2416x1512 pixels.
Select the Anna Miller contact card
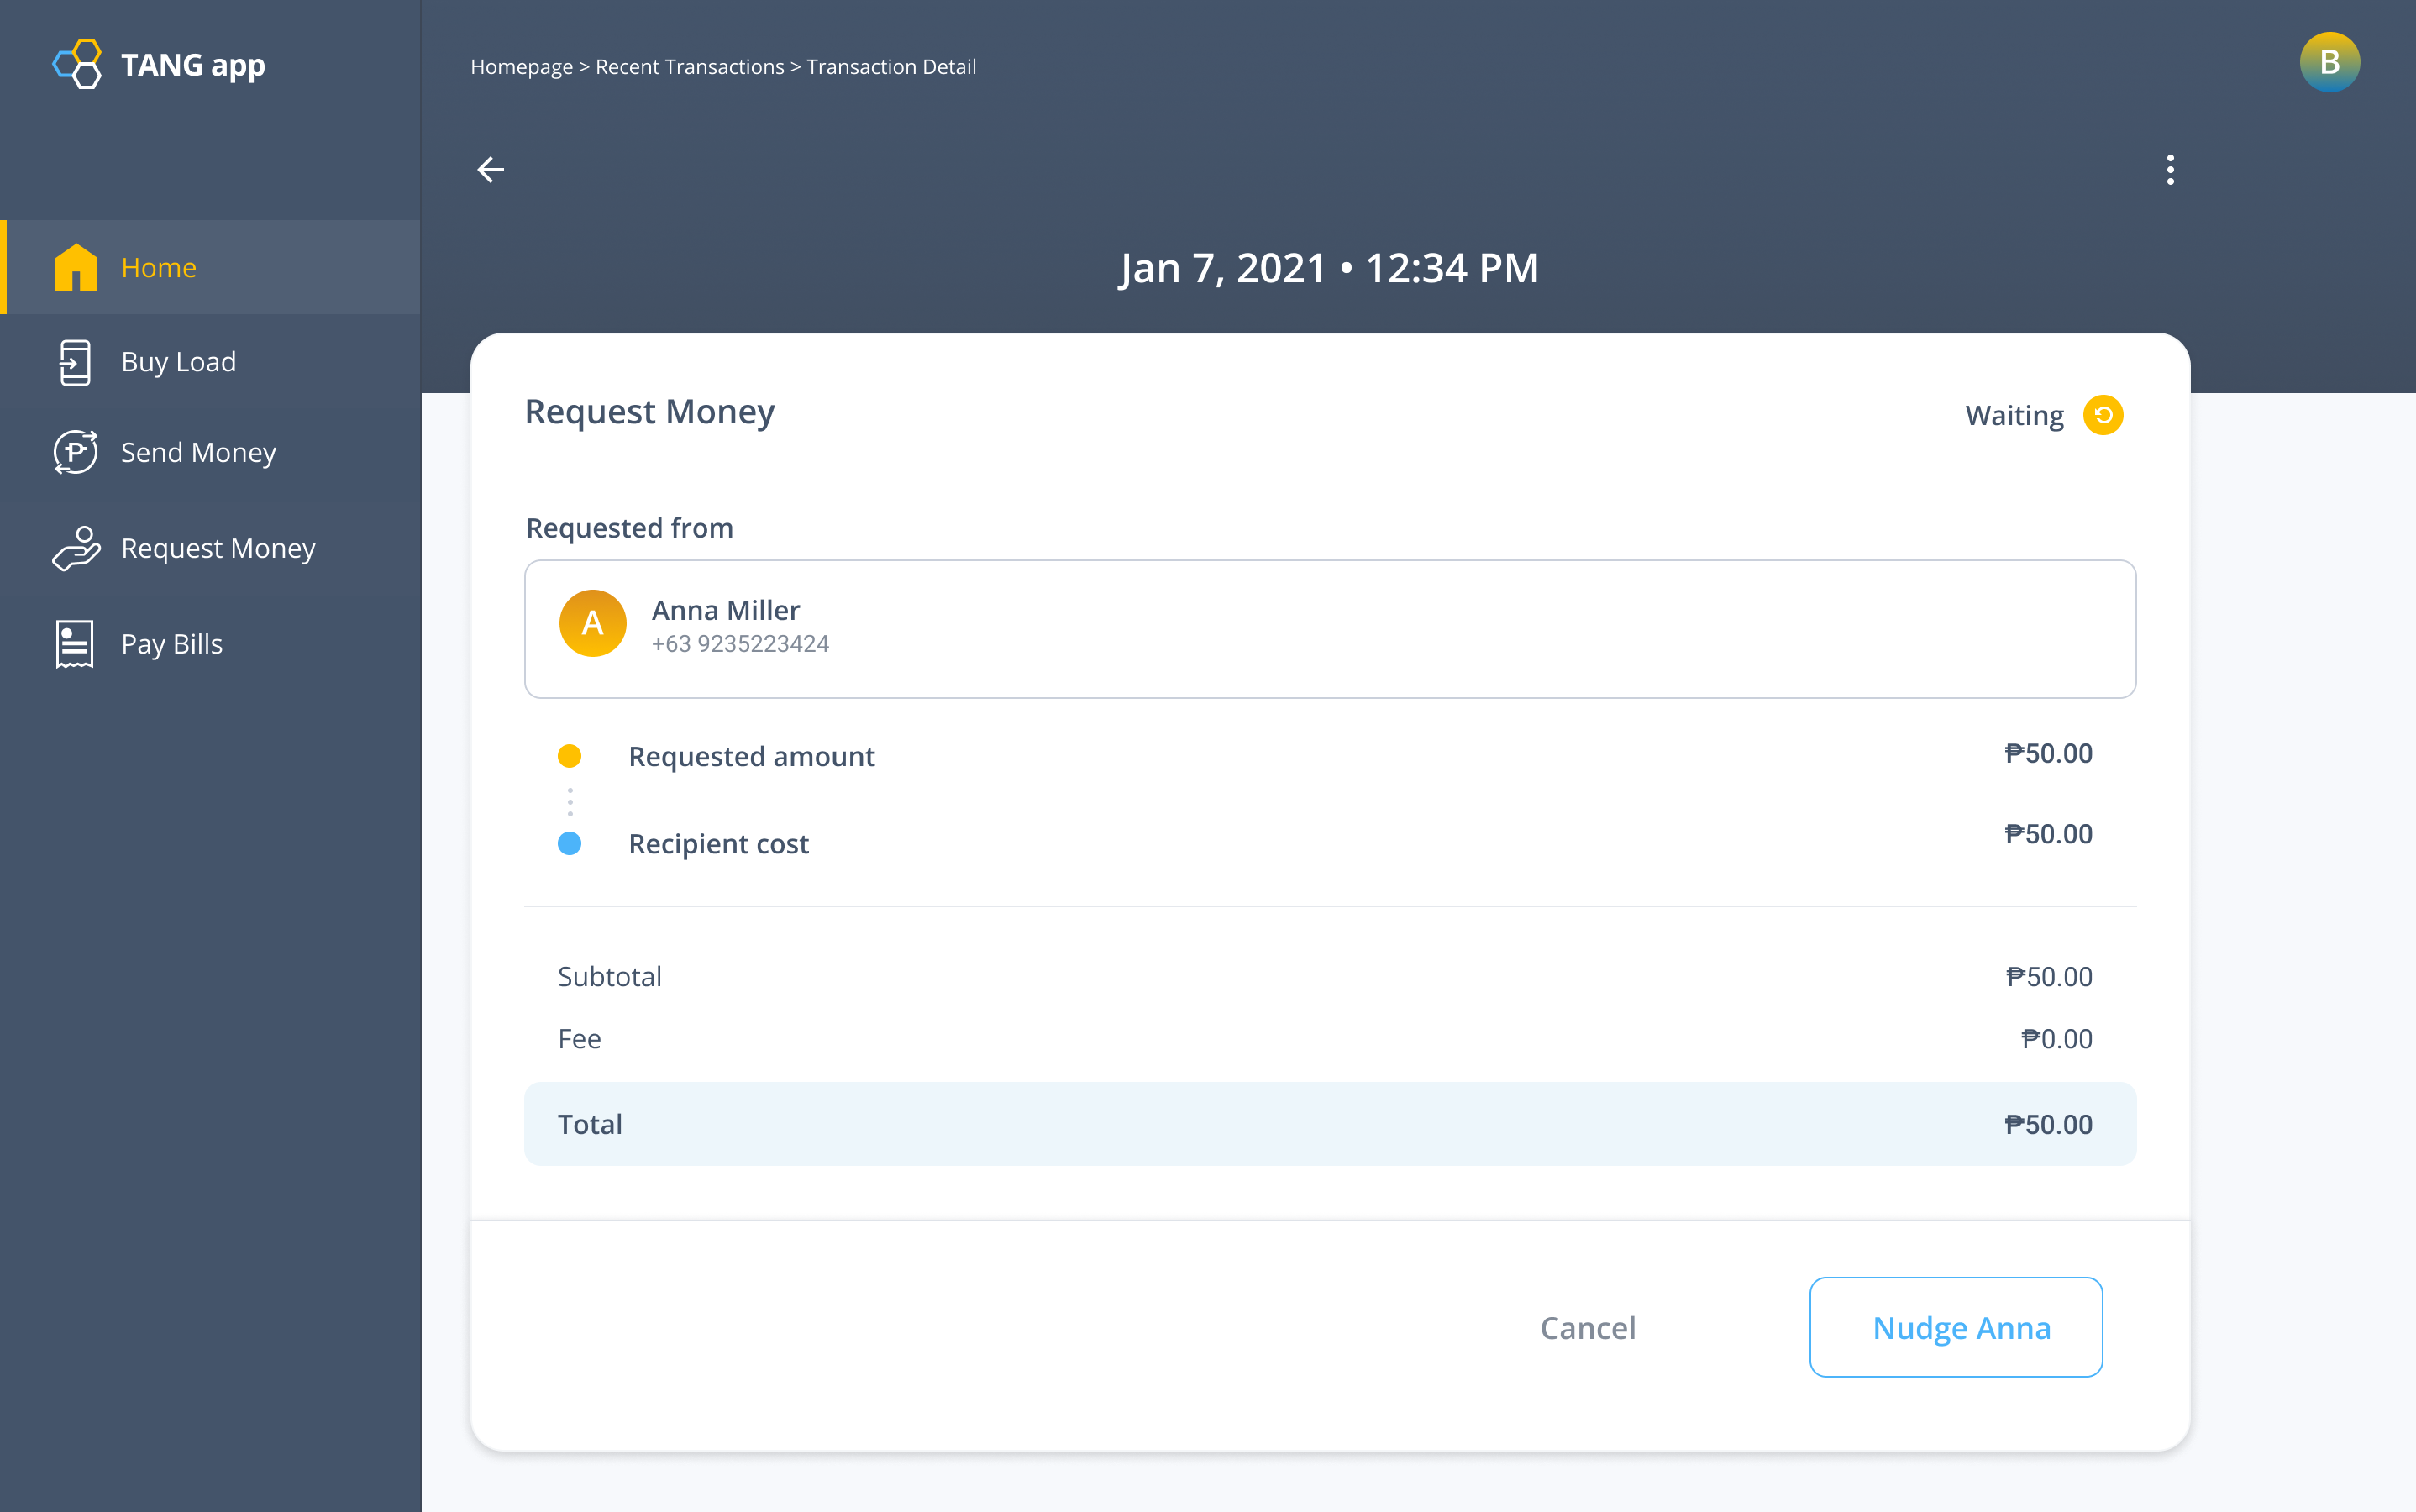(1330, 629)
